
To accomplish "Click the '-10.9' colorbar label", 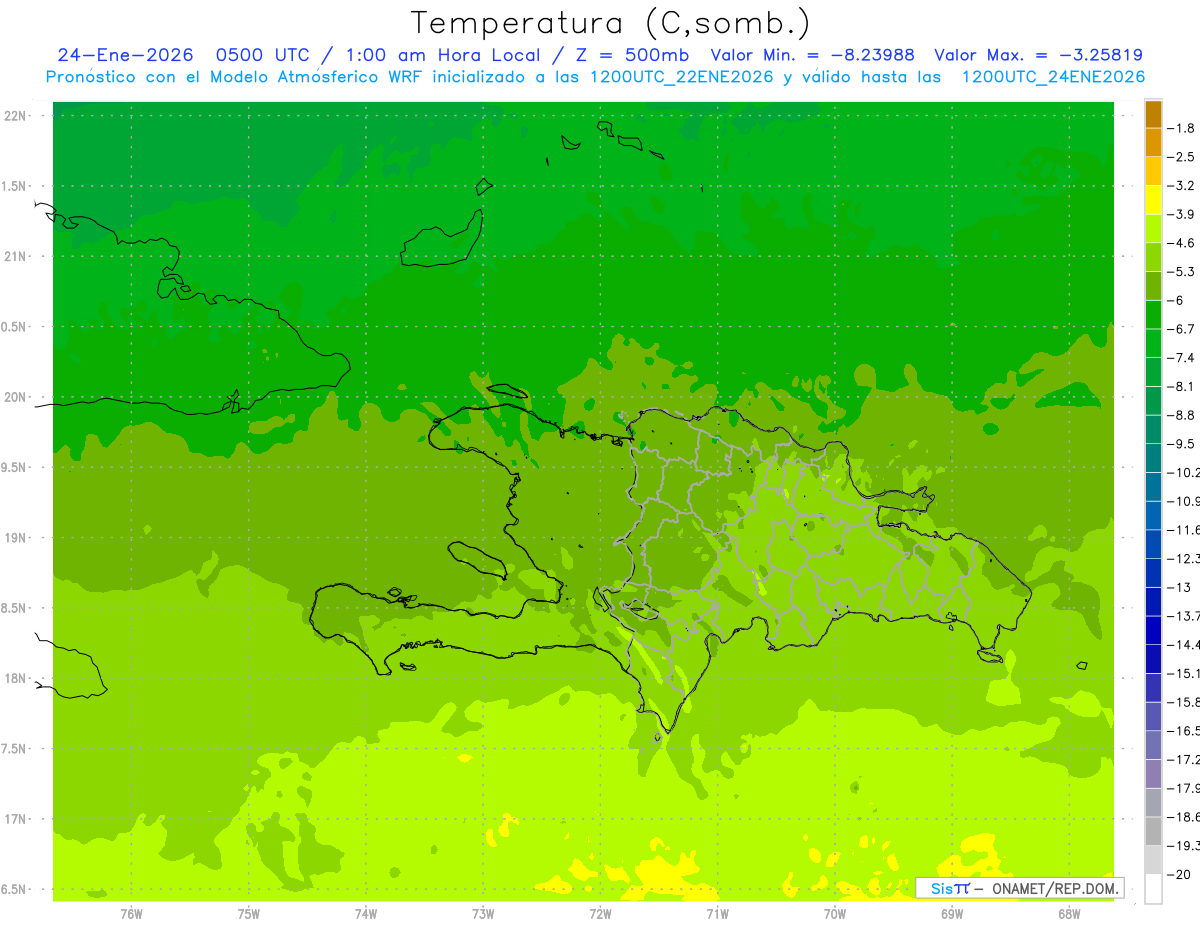I will 1185,500.
